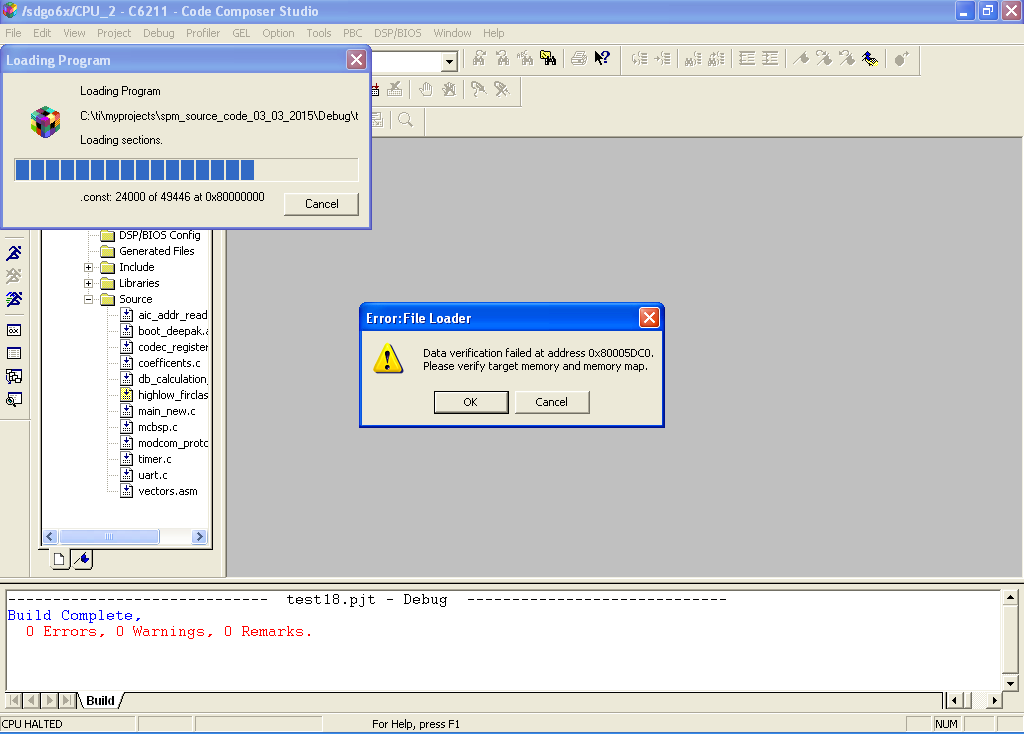The image size is (1024, 734).
Task: Open the call stack sidebar icon
Action: coord(14,376)
